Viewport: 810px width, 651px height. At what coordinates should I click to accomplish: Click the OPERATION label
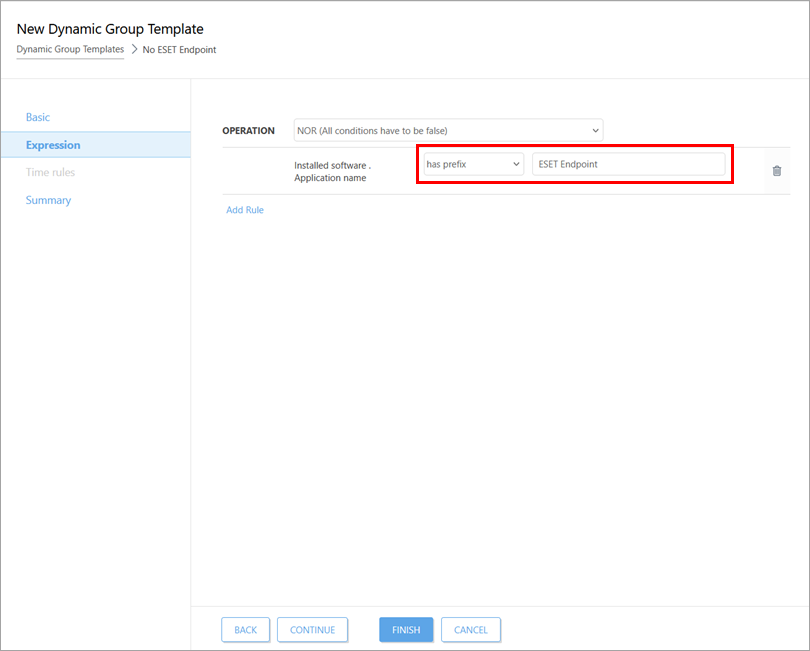point(248,131)
